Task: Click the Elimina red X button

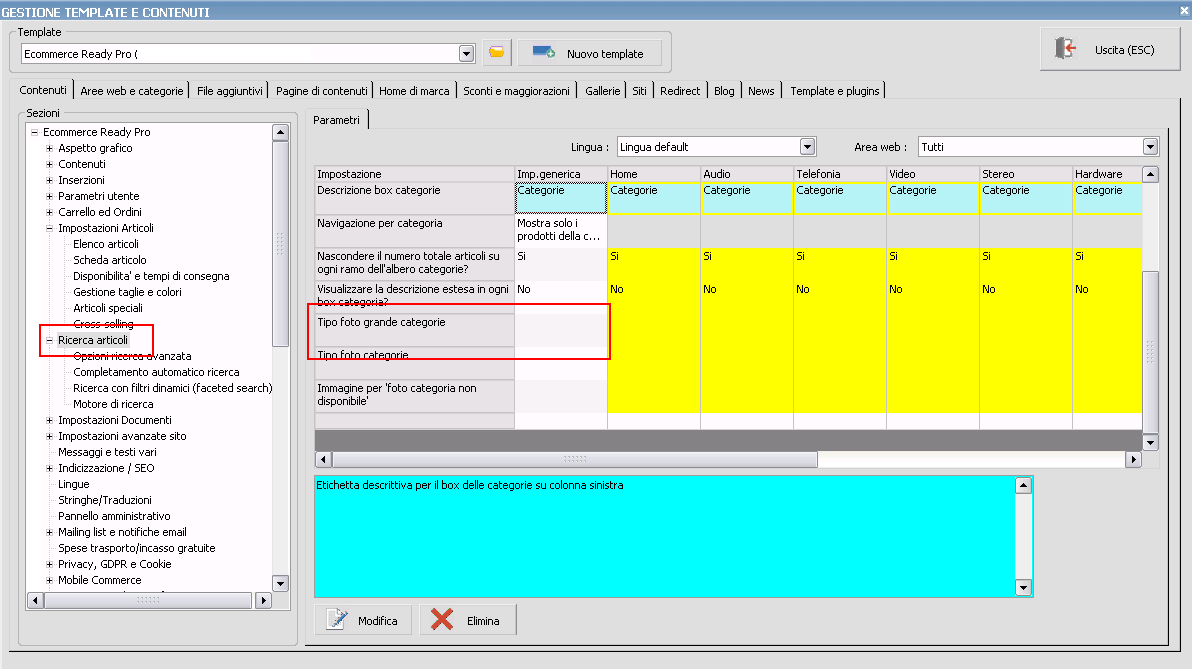Action: (467, 621)
